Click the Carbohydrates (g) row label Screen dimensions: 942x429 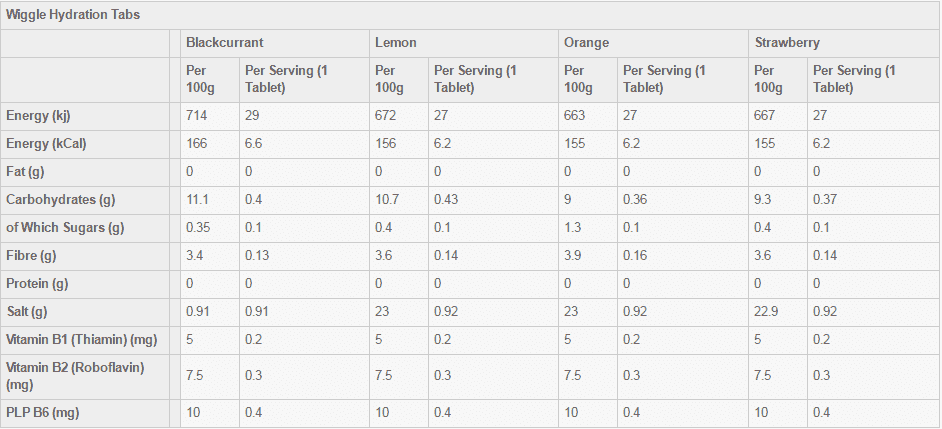point(60,199)
